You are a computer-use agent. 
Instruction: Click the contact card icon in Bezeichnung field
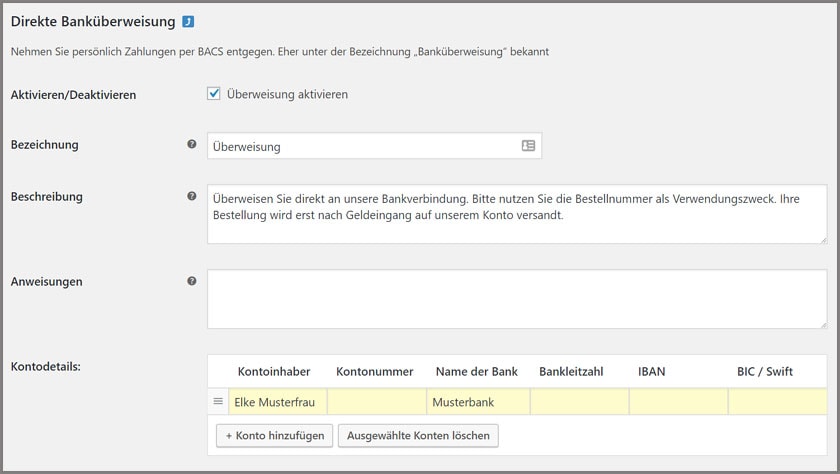(528, 146)
